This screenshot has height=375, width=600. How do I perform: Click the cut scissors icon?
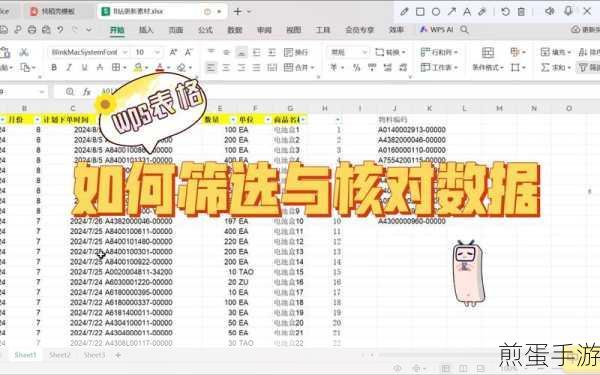(24, 52)
